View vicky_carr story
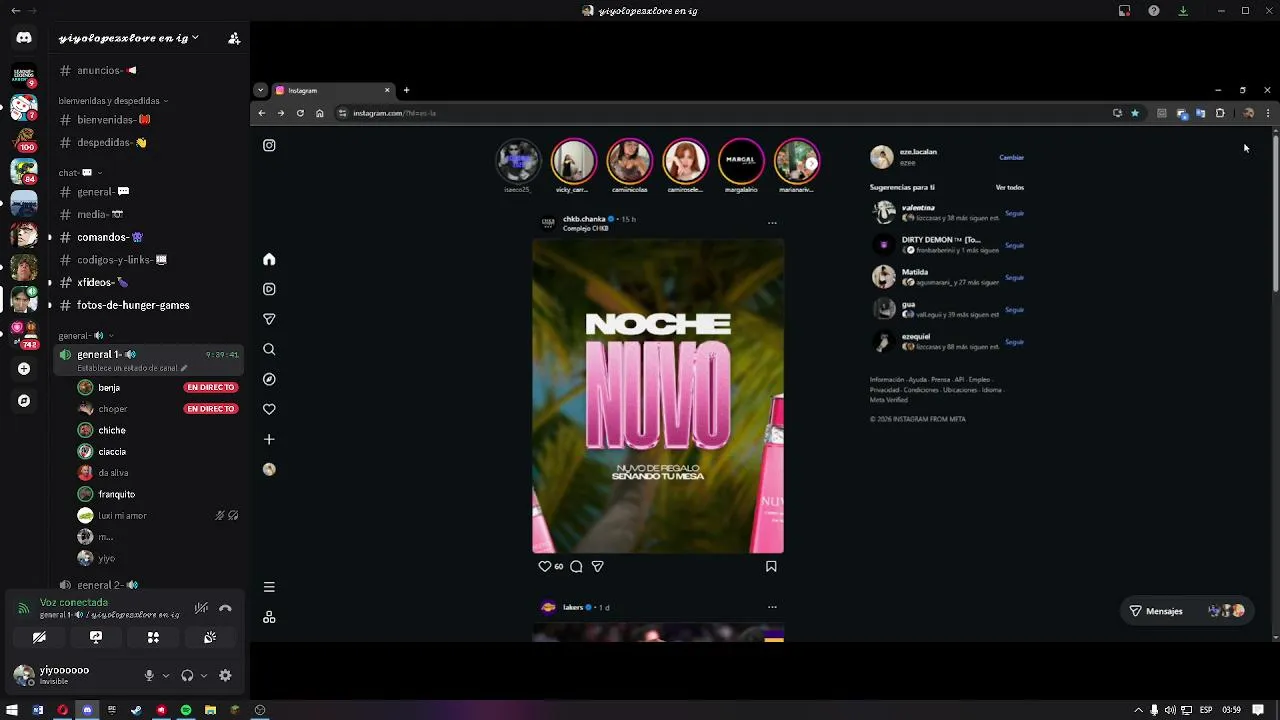1280x720 pixels. [x=573, y=165]
